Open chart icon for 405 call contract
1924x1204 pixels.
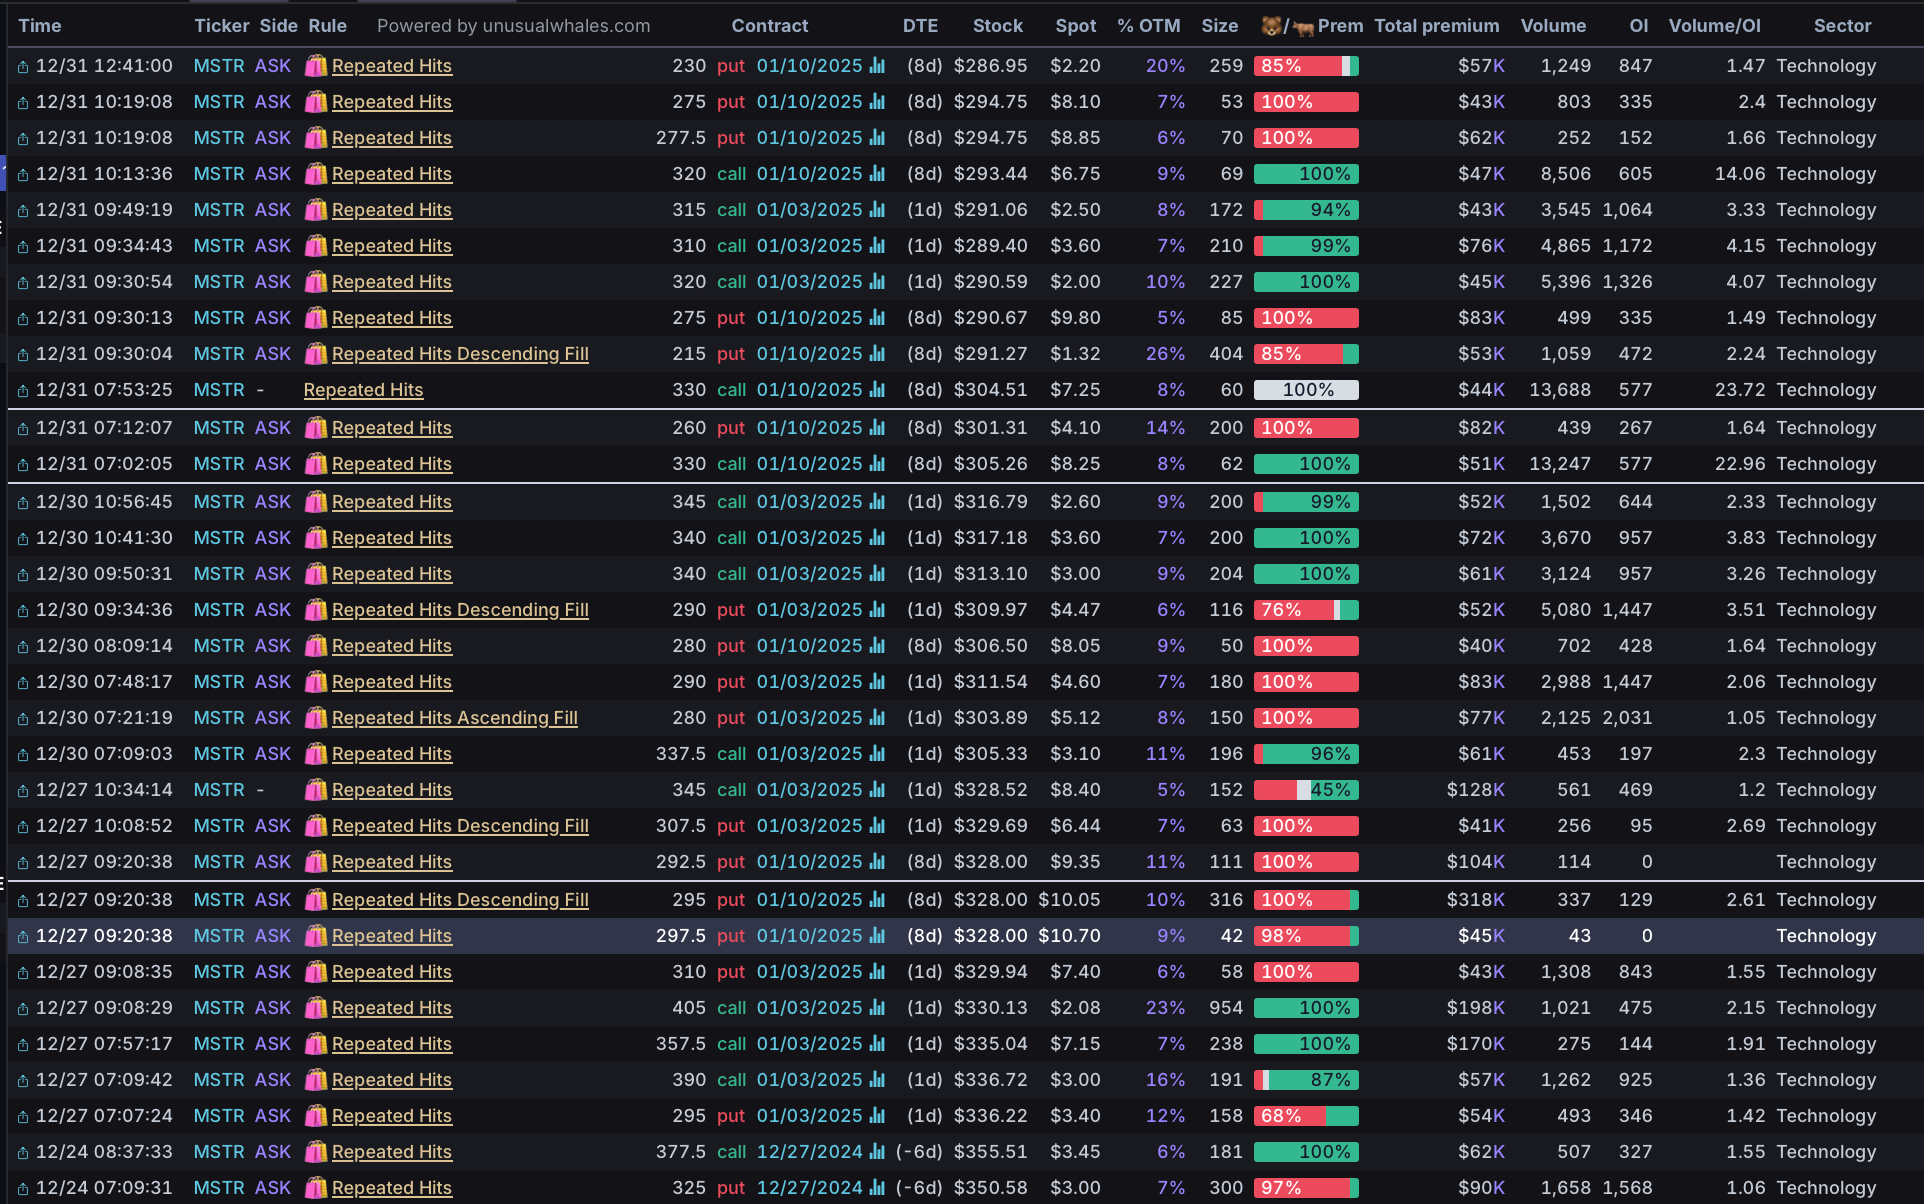tap(877, 1008)
